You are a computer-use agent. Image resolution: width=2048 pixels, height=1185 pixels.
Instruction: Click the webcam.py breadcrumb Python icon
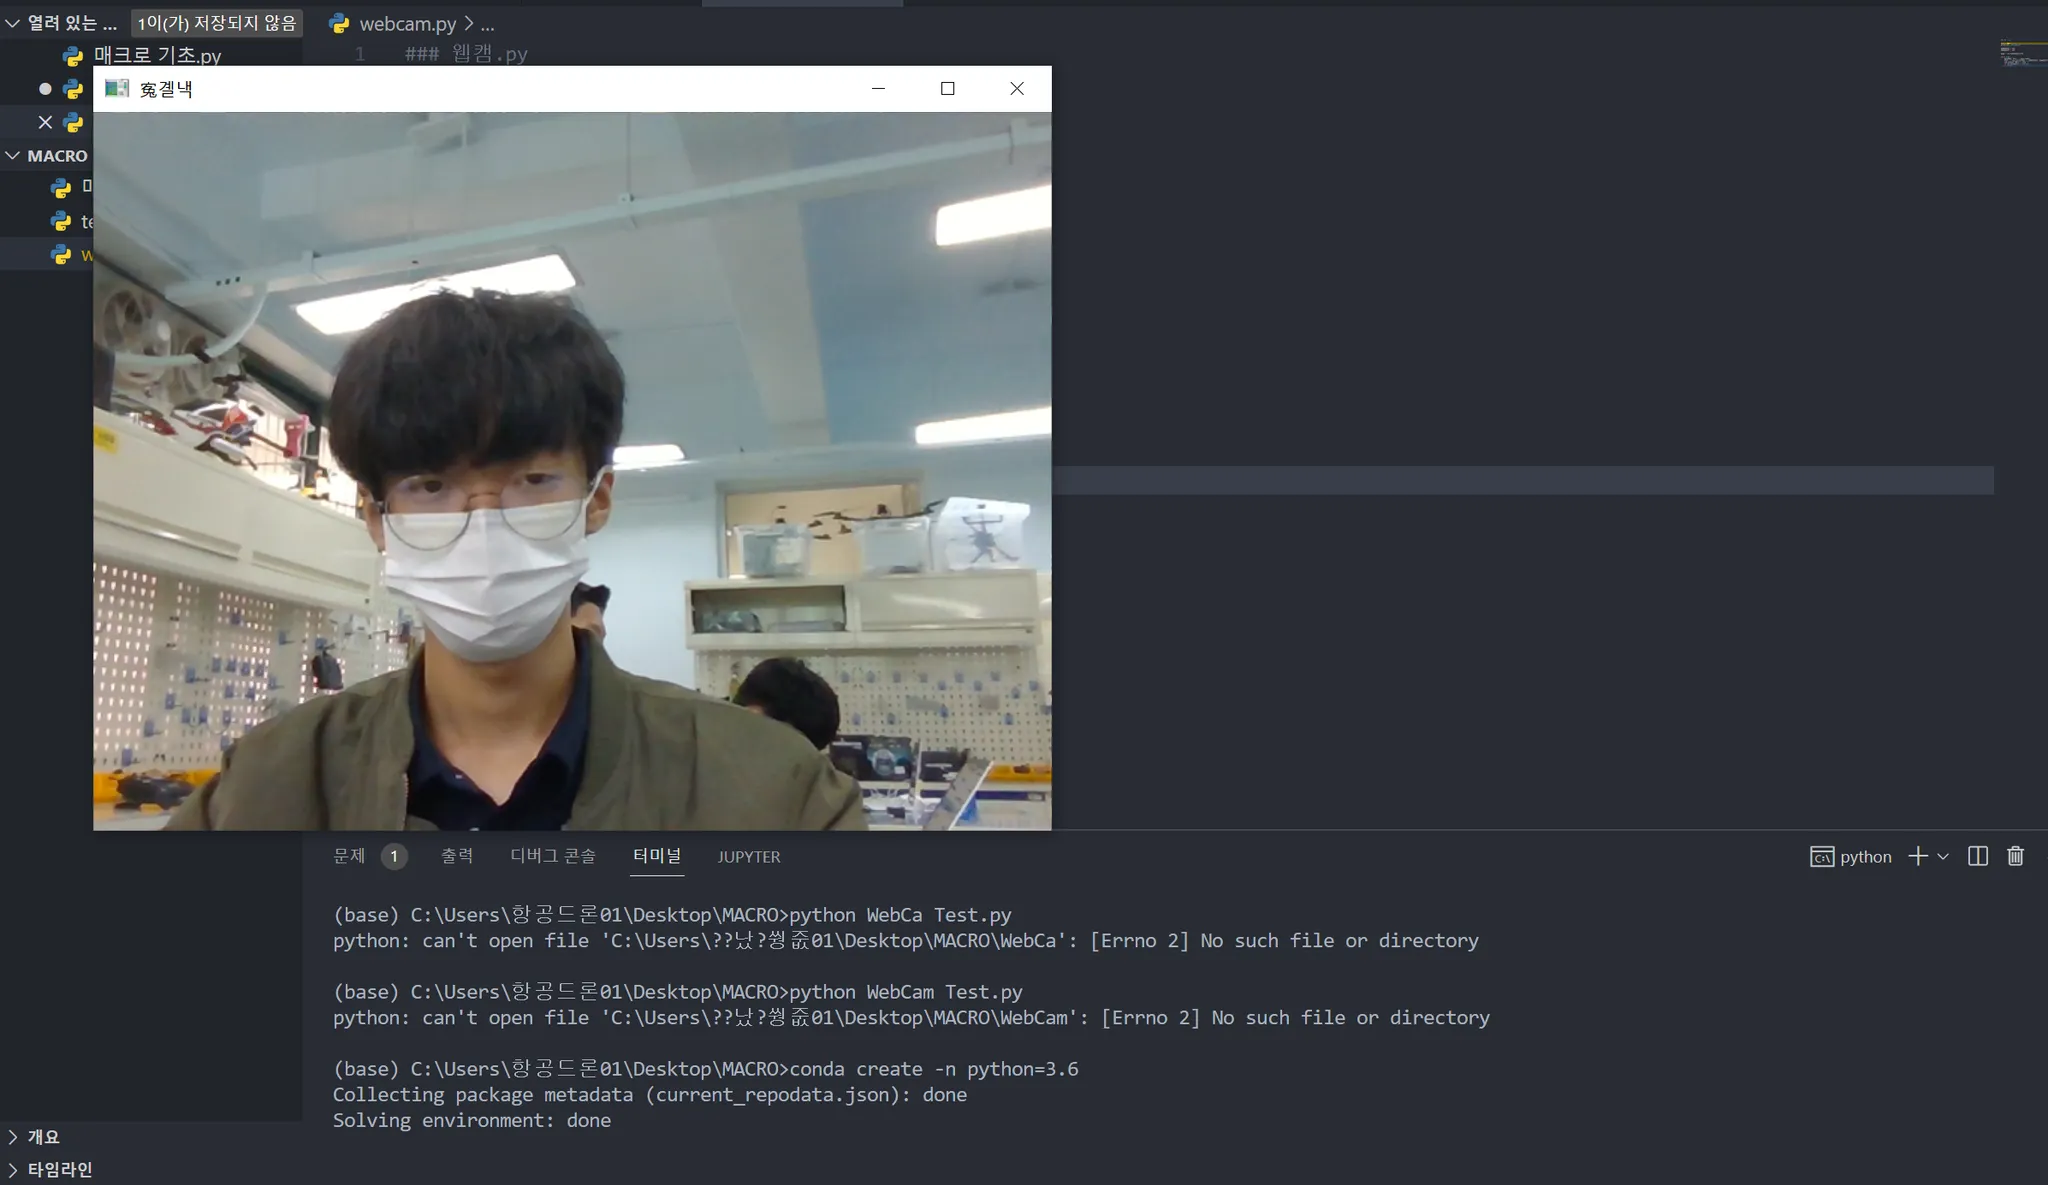339,23
